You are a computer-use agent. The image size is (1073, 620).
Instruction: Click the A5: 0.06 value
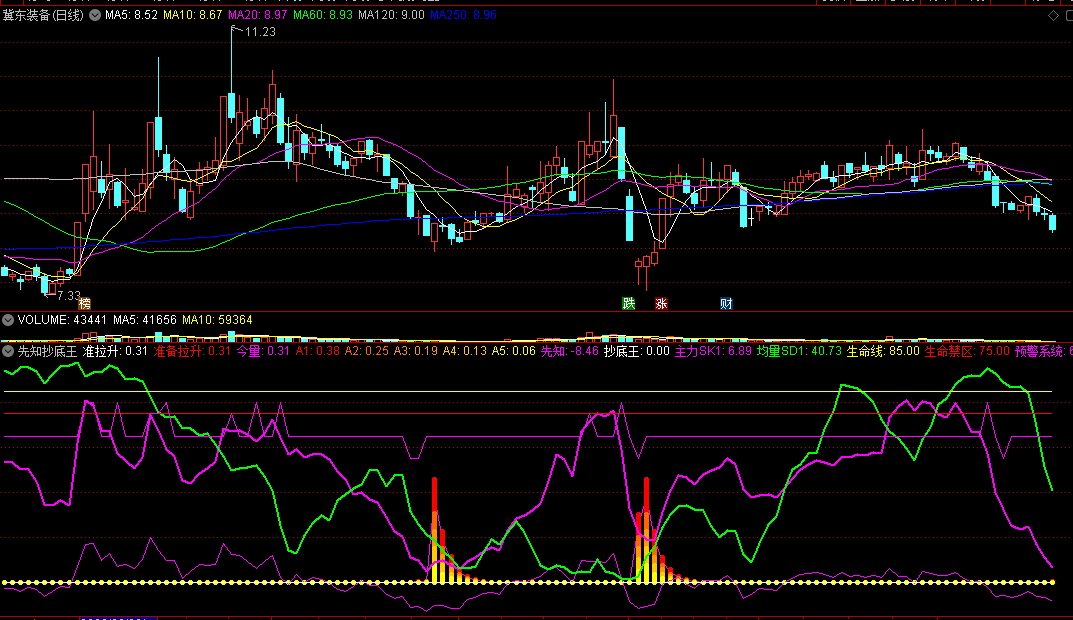514,351
